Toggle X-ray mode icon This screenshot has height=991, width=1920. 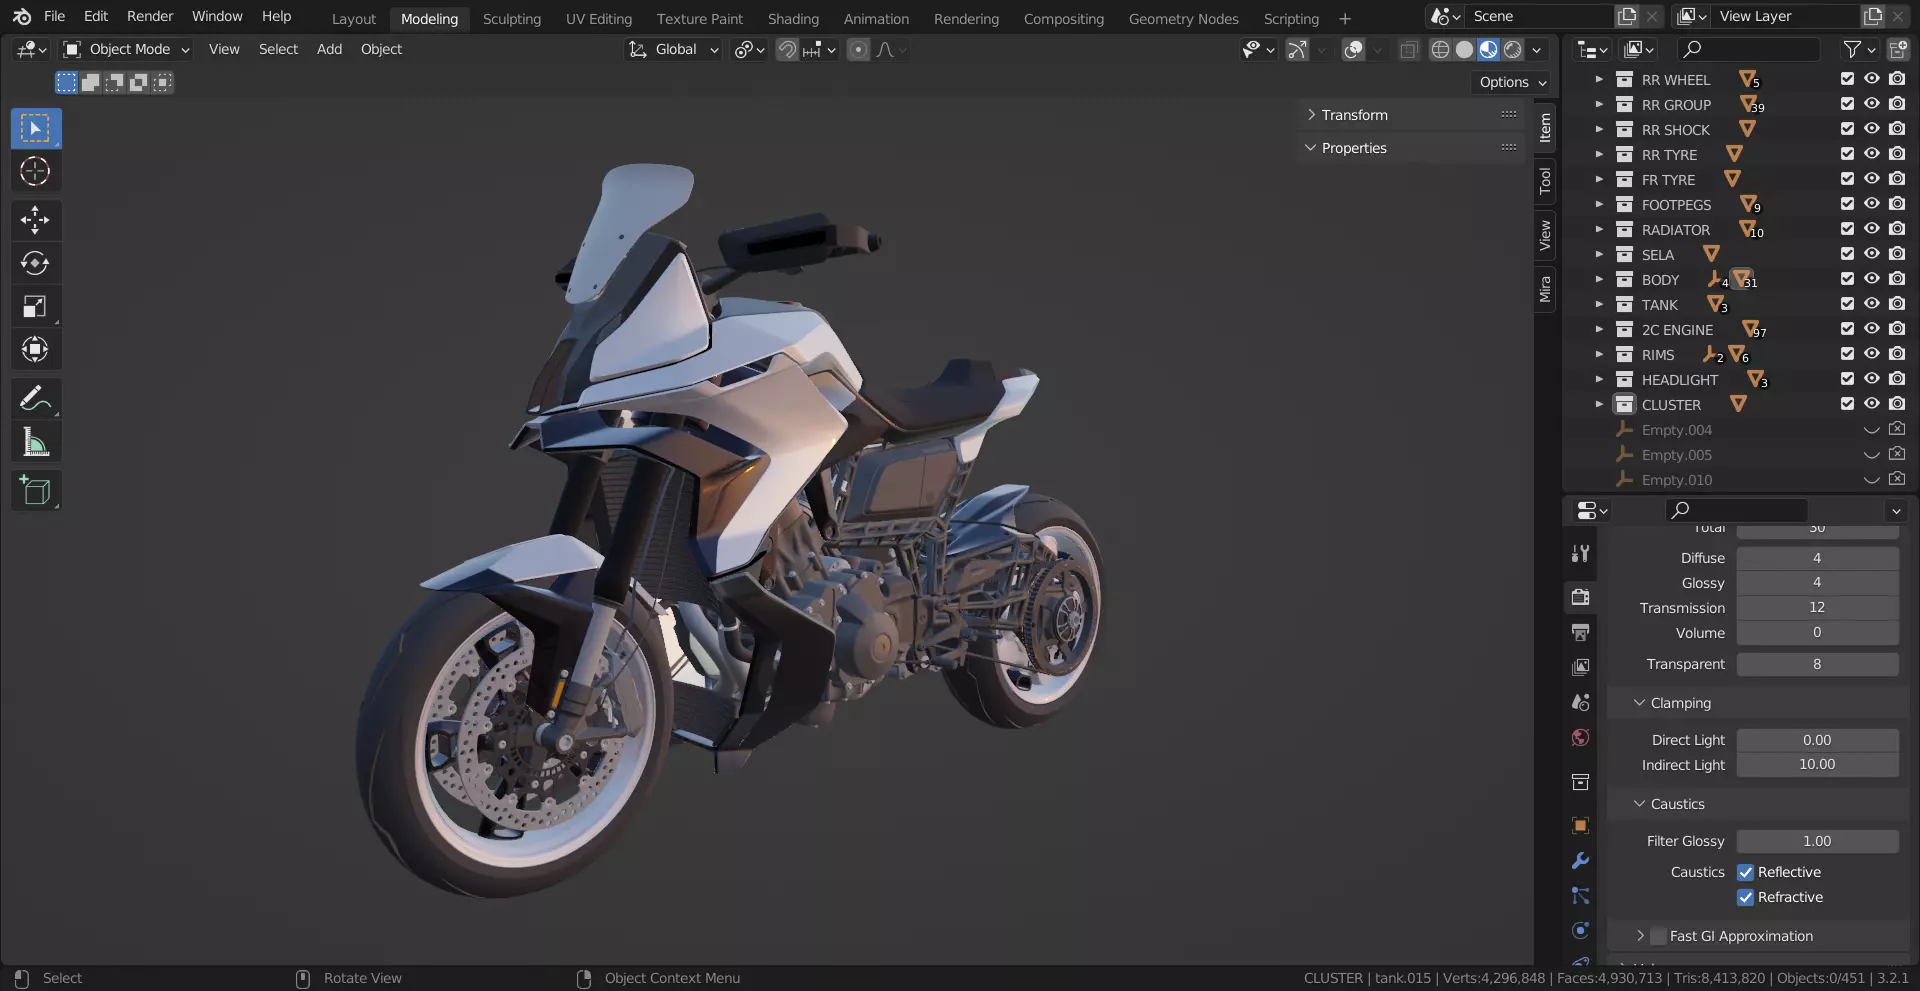point(1409,50)
